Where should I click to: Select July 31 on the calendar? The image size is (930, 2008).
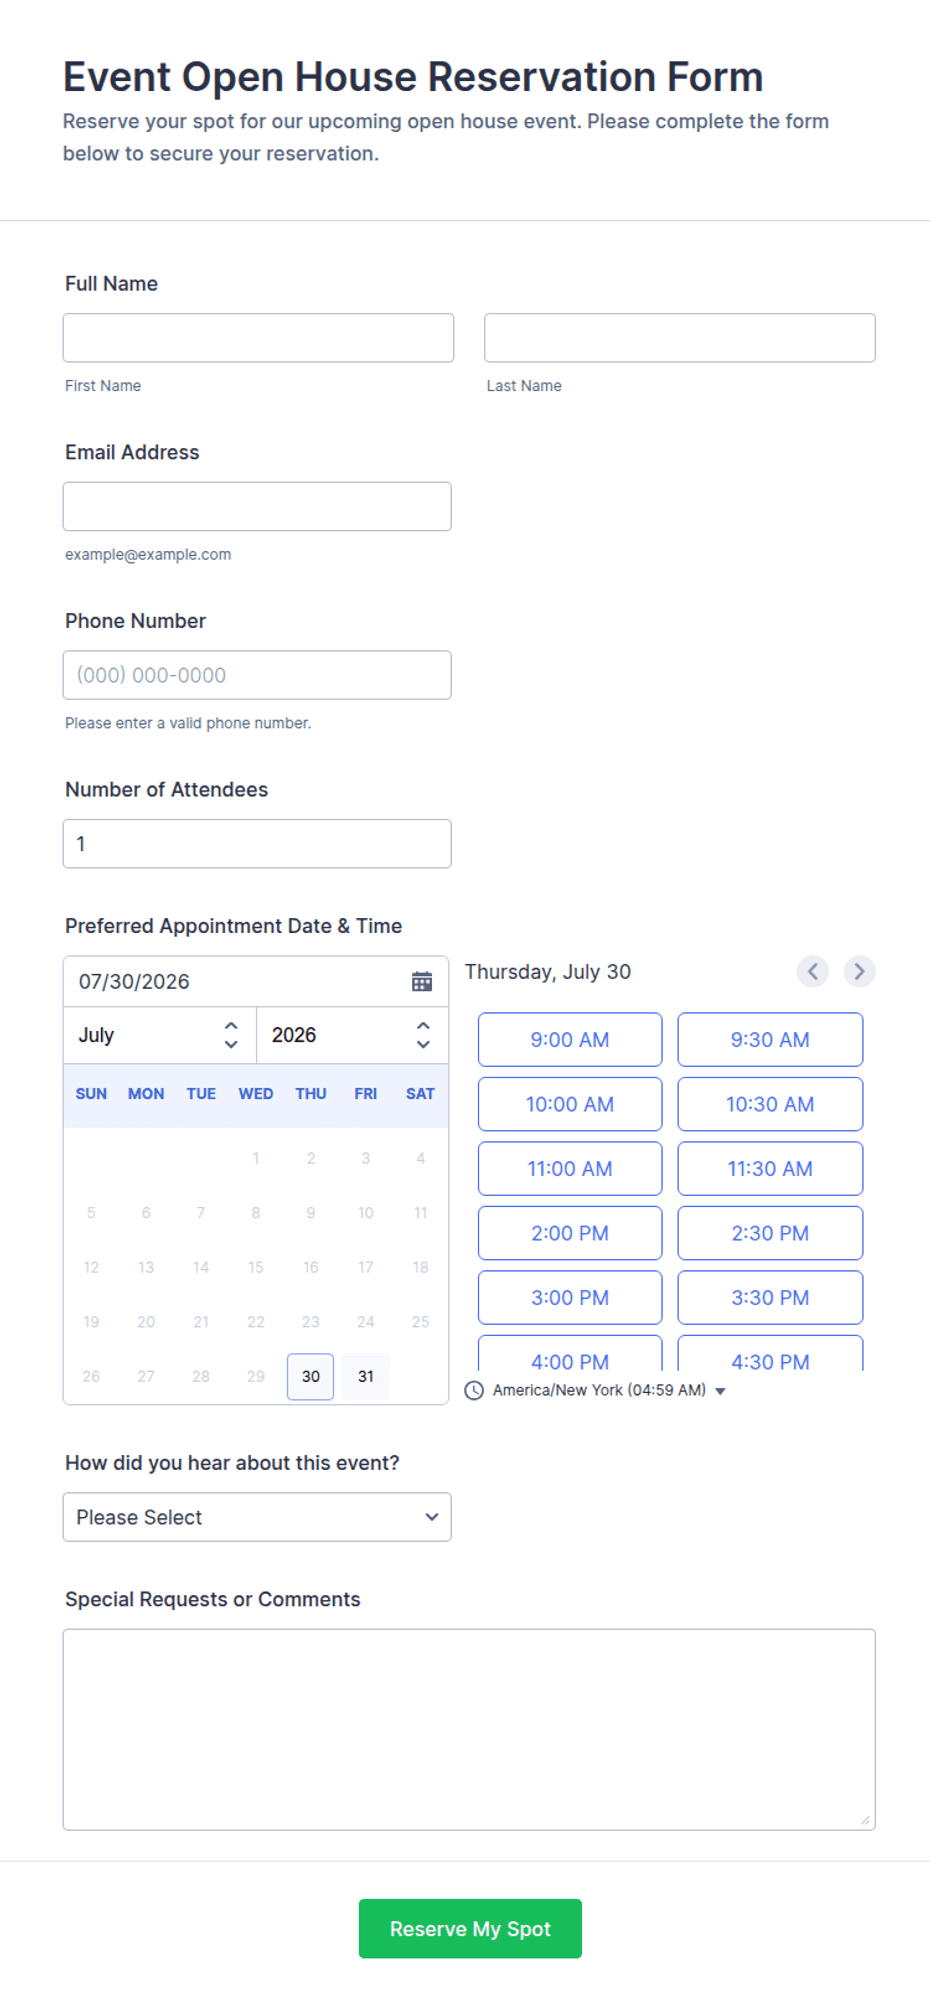point(366,1377)
